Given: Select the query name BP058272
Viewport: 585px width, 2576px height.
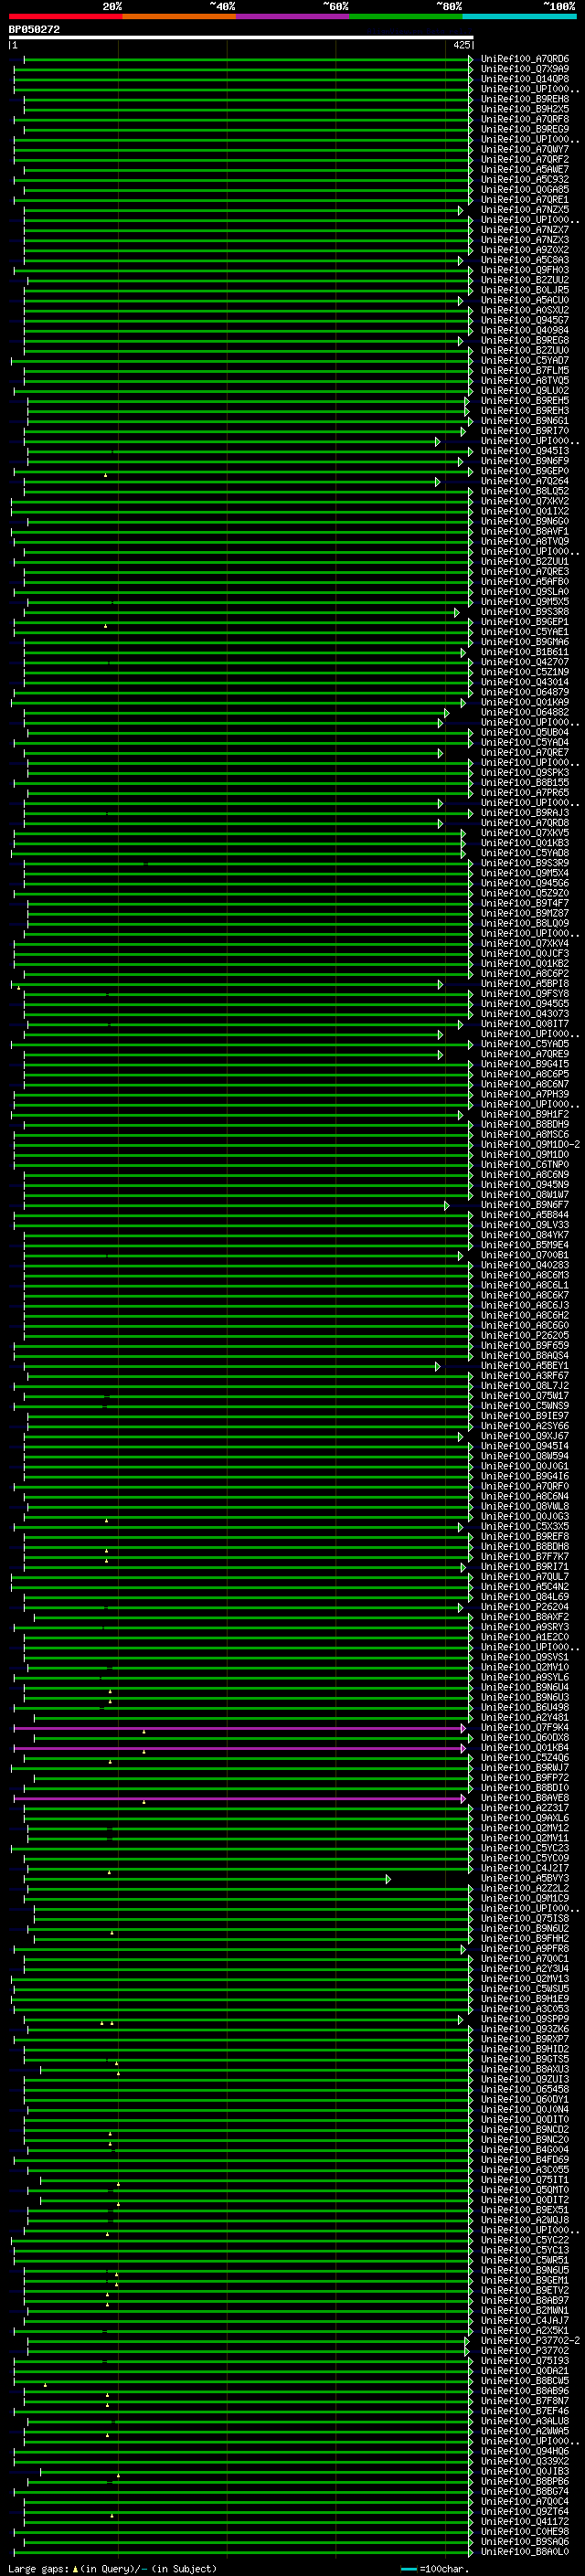Looking at the screenshot, I should point(34,30).
